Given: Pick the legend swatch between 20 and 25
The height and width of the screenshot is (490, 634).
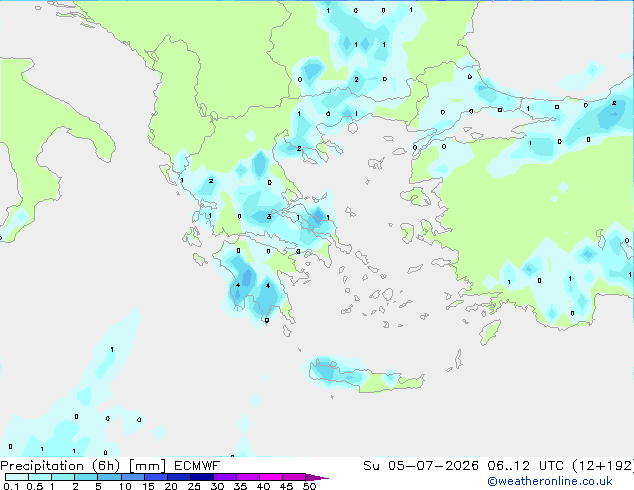Looking at the screenshot, I should [178, 477].
